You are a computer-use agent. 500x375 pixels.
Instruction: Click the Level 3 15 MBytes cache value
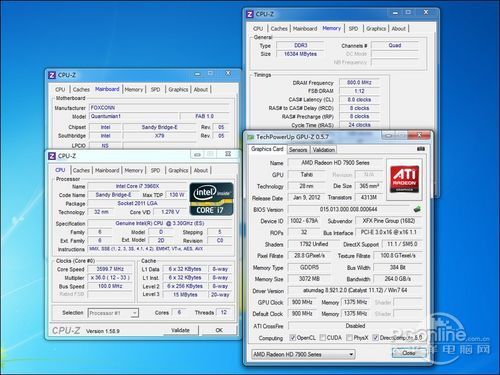click(185, 295)
